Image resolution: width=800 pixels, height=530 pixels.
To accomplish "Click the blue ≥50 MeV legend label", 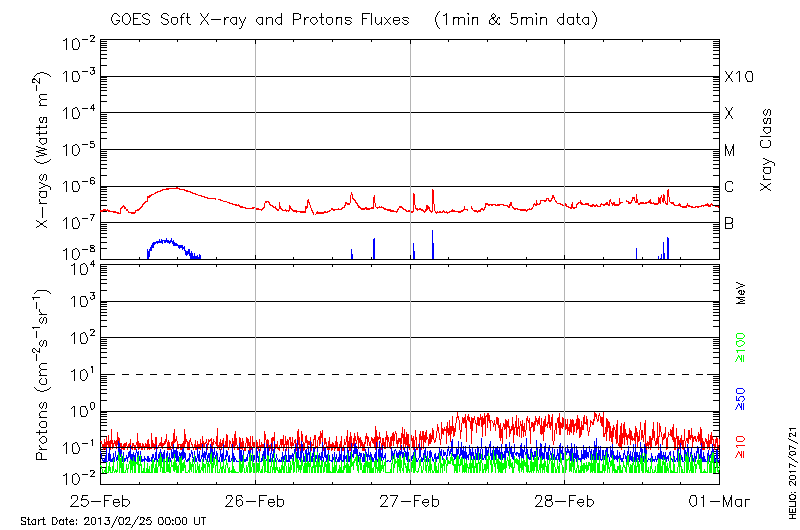I will [x=741, y=396].
